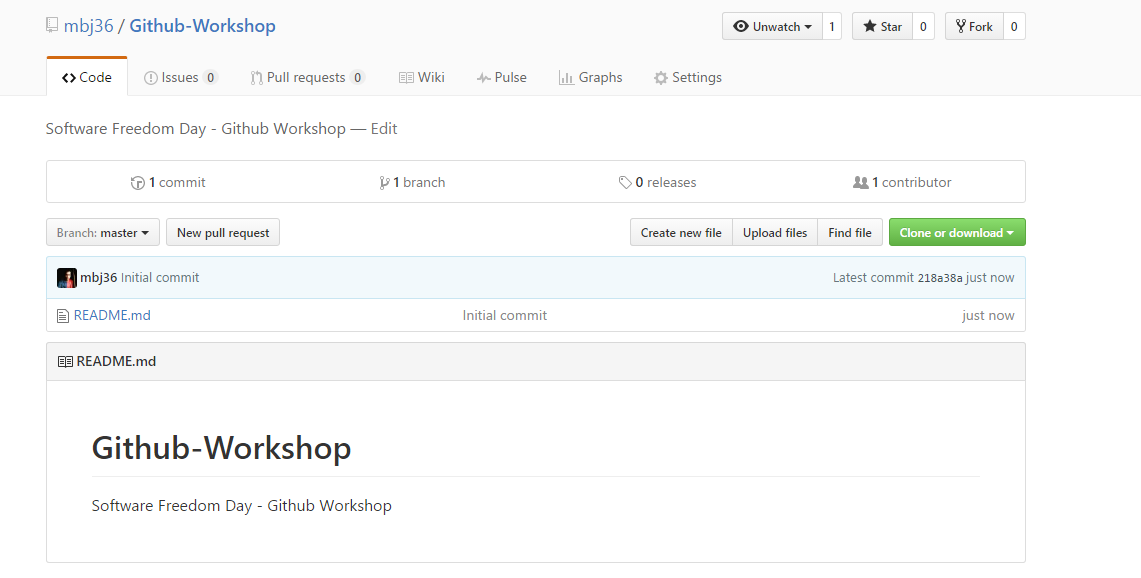
Task: Click the book icon in README.md header
Action: tap(65, 362)
